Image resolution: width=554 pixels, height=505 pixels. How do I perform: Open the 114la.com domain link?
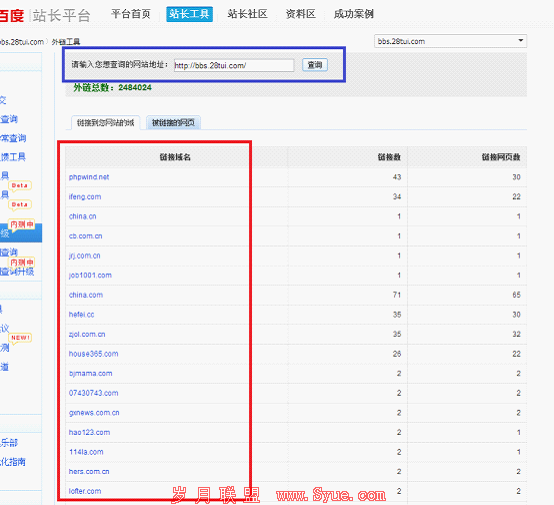(86, 452)
